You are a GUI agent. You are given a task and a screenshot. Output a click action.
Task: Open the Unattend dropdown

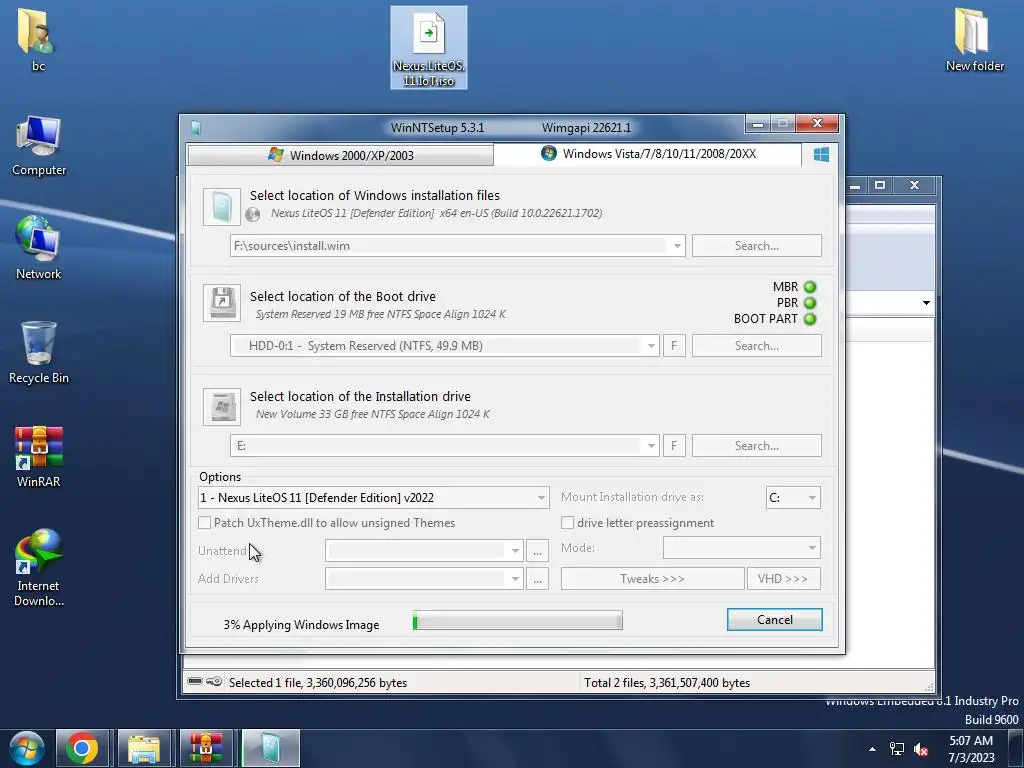click(424, 551)
